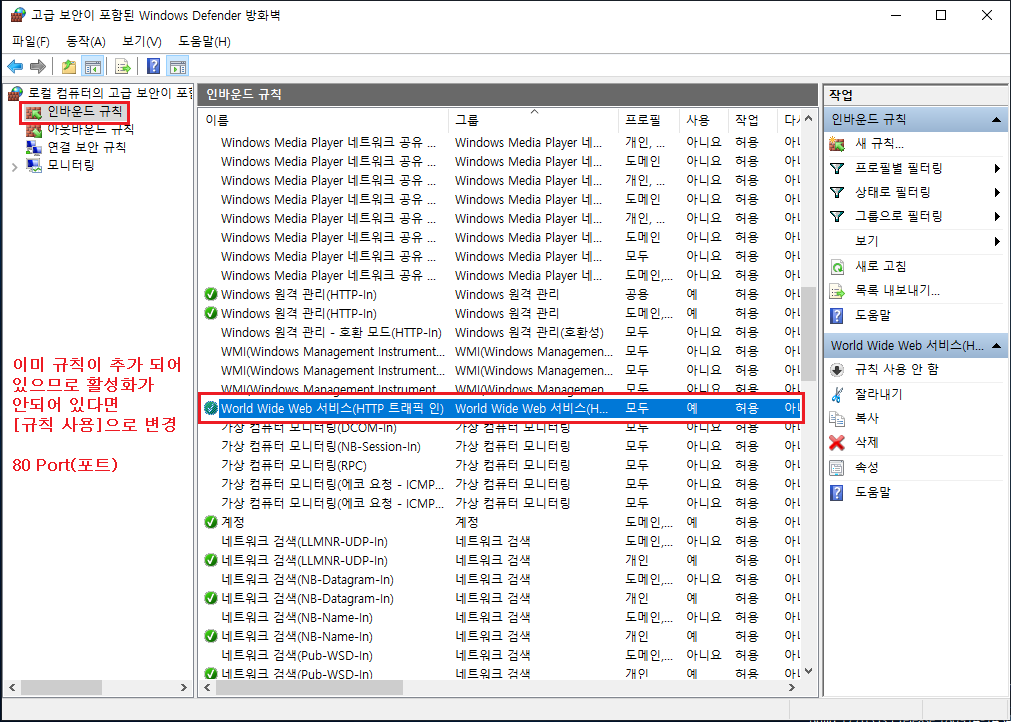Sort by the 작업 column header
1011x722 pixels.
(x=753, y=121)
